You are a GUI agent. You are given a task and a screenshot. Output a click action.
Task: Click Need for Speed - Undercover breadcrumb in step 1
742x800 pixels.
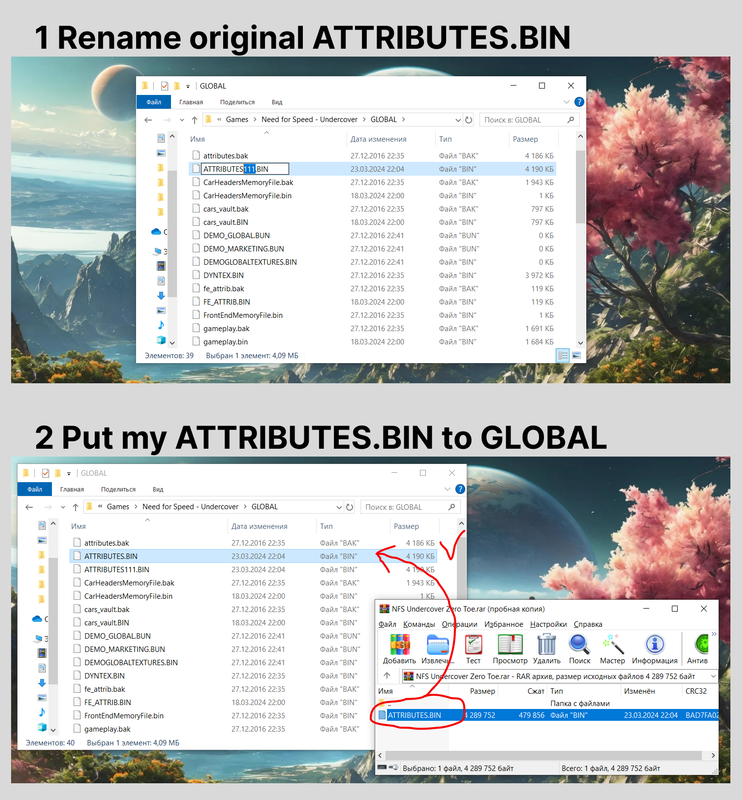(309, 119)
